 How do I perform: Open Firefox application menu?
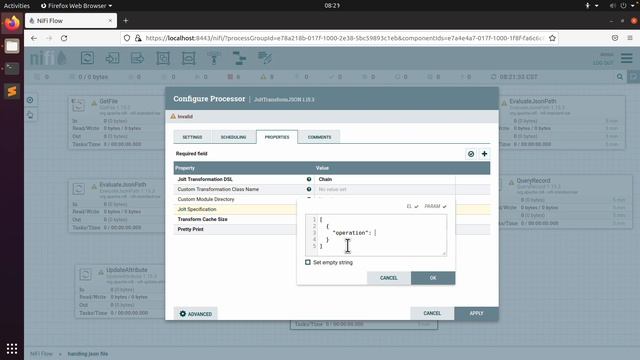tap(630, 38)
